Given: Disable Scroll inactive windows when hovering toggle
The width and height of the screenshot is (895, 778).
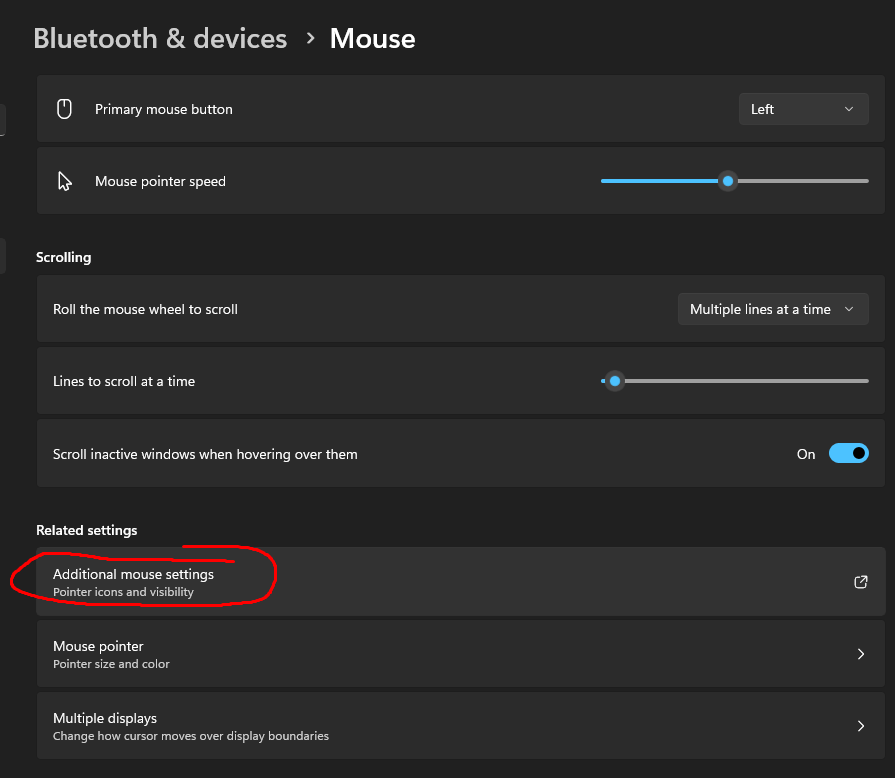Looking at the screenshot, I should click(848, 454).
